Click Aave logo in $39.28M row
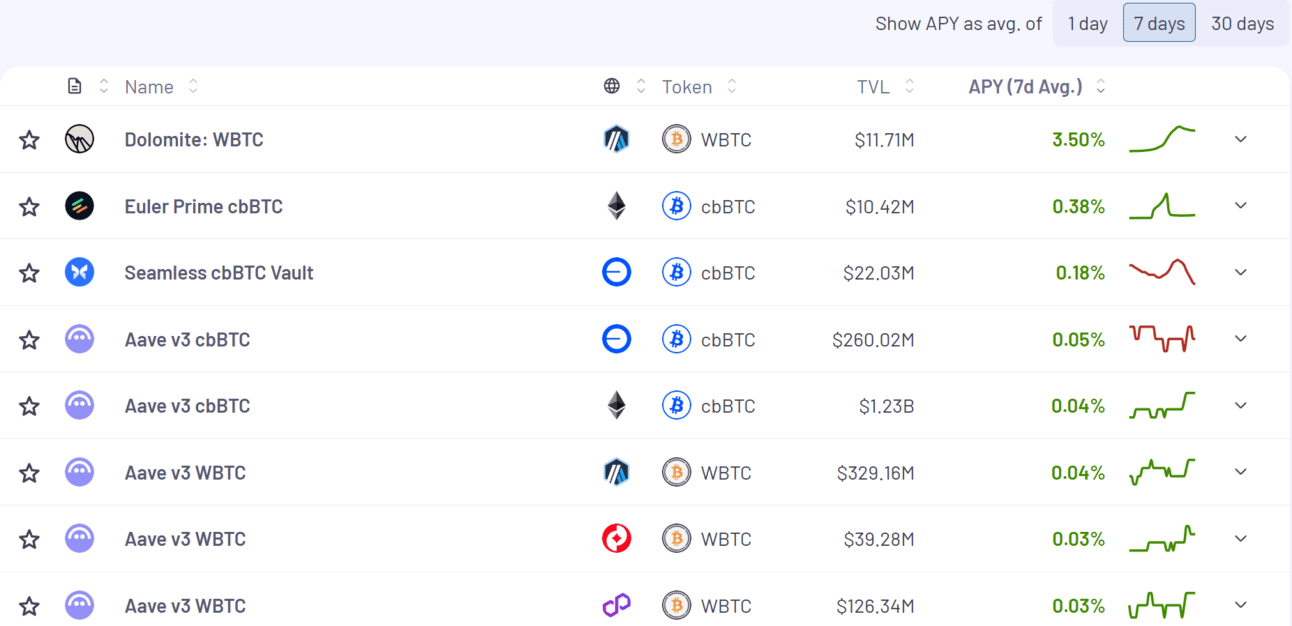 79,539
